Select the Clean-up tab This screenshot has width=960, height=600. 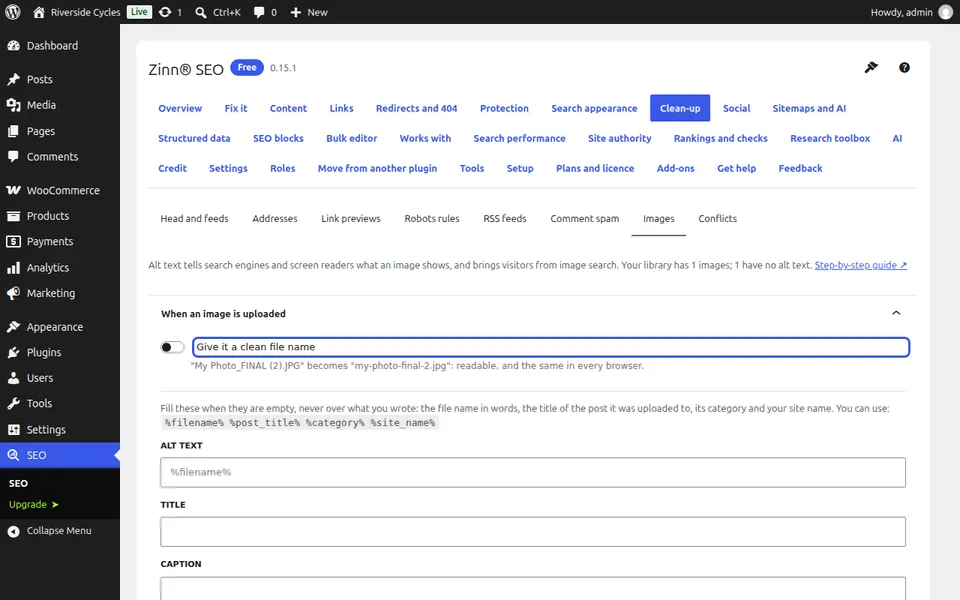pos(680,108)
